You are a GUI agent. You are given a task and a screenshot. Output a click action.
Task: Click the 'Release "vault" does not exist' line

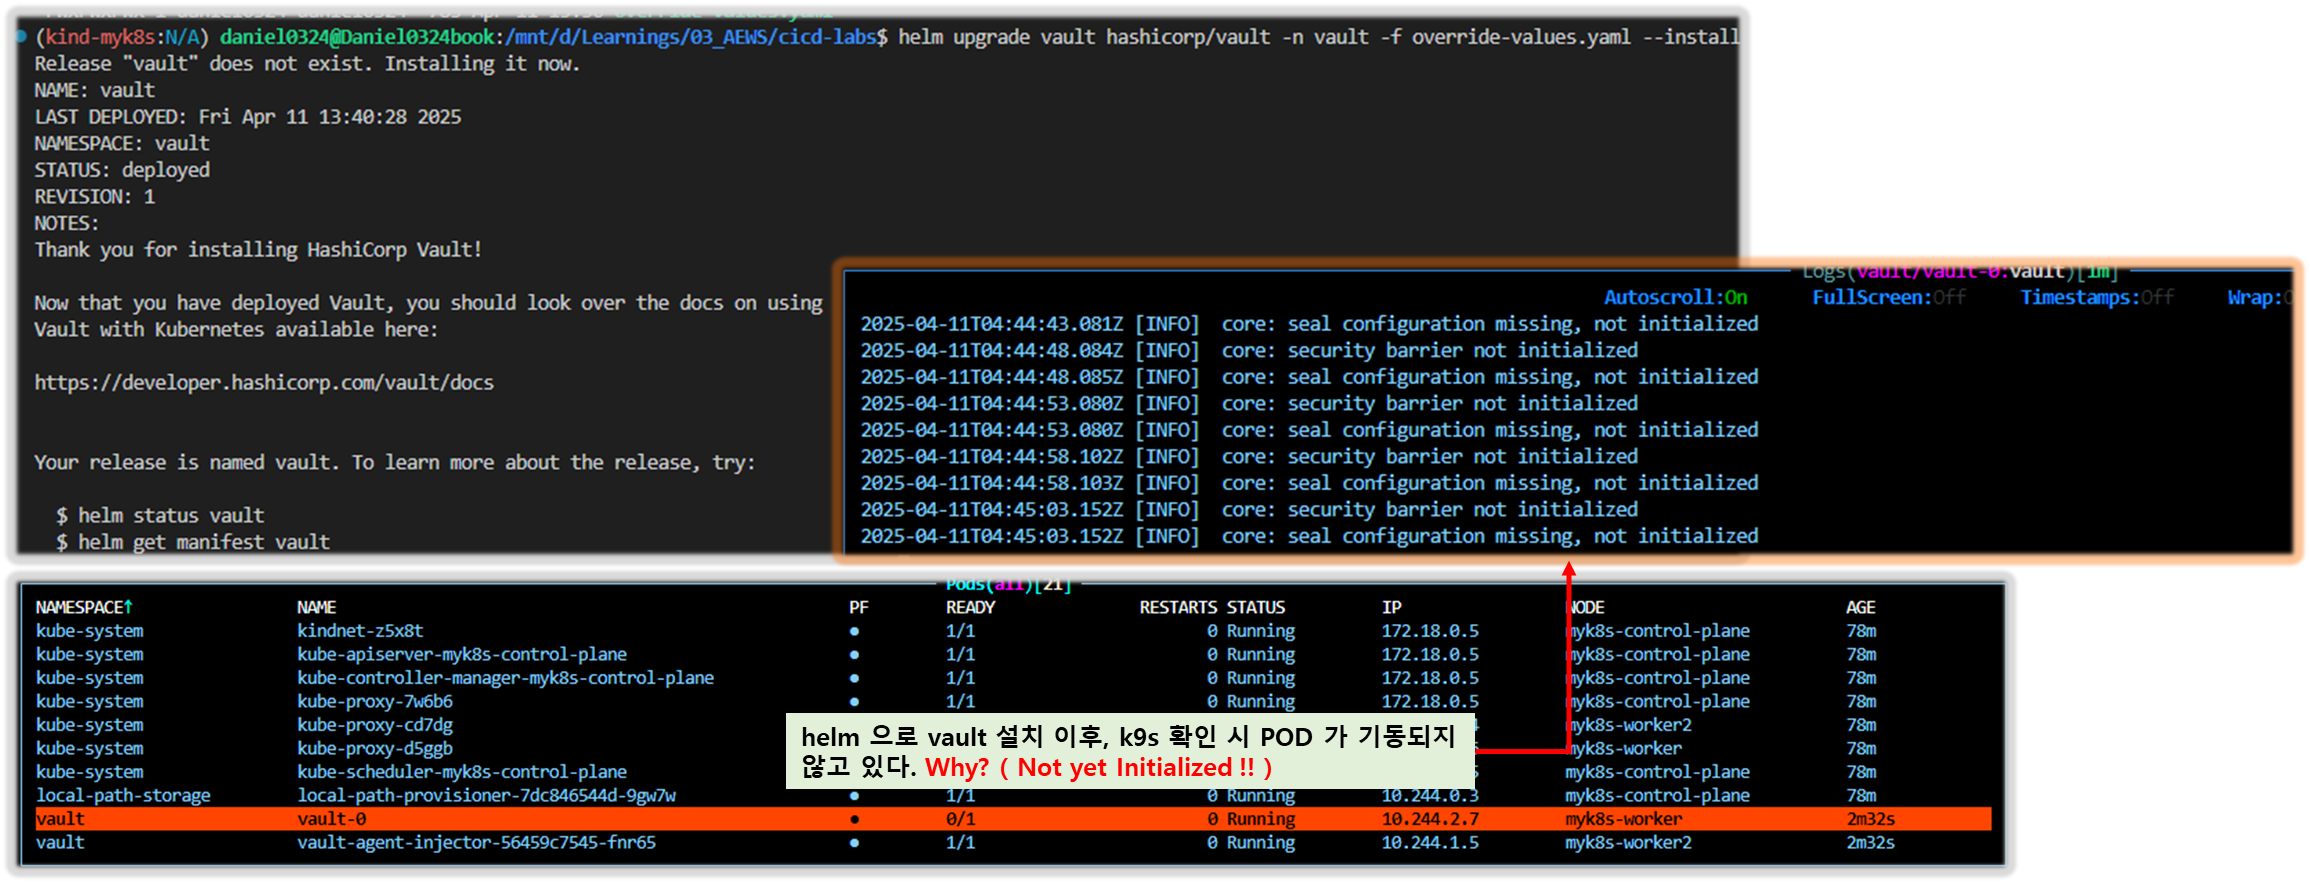tap(307, 64)
